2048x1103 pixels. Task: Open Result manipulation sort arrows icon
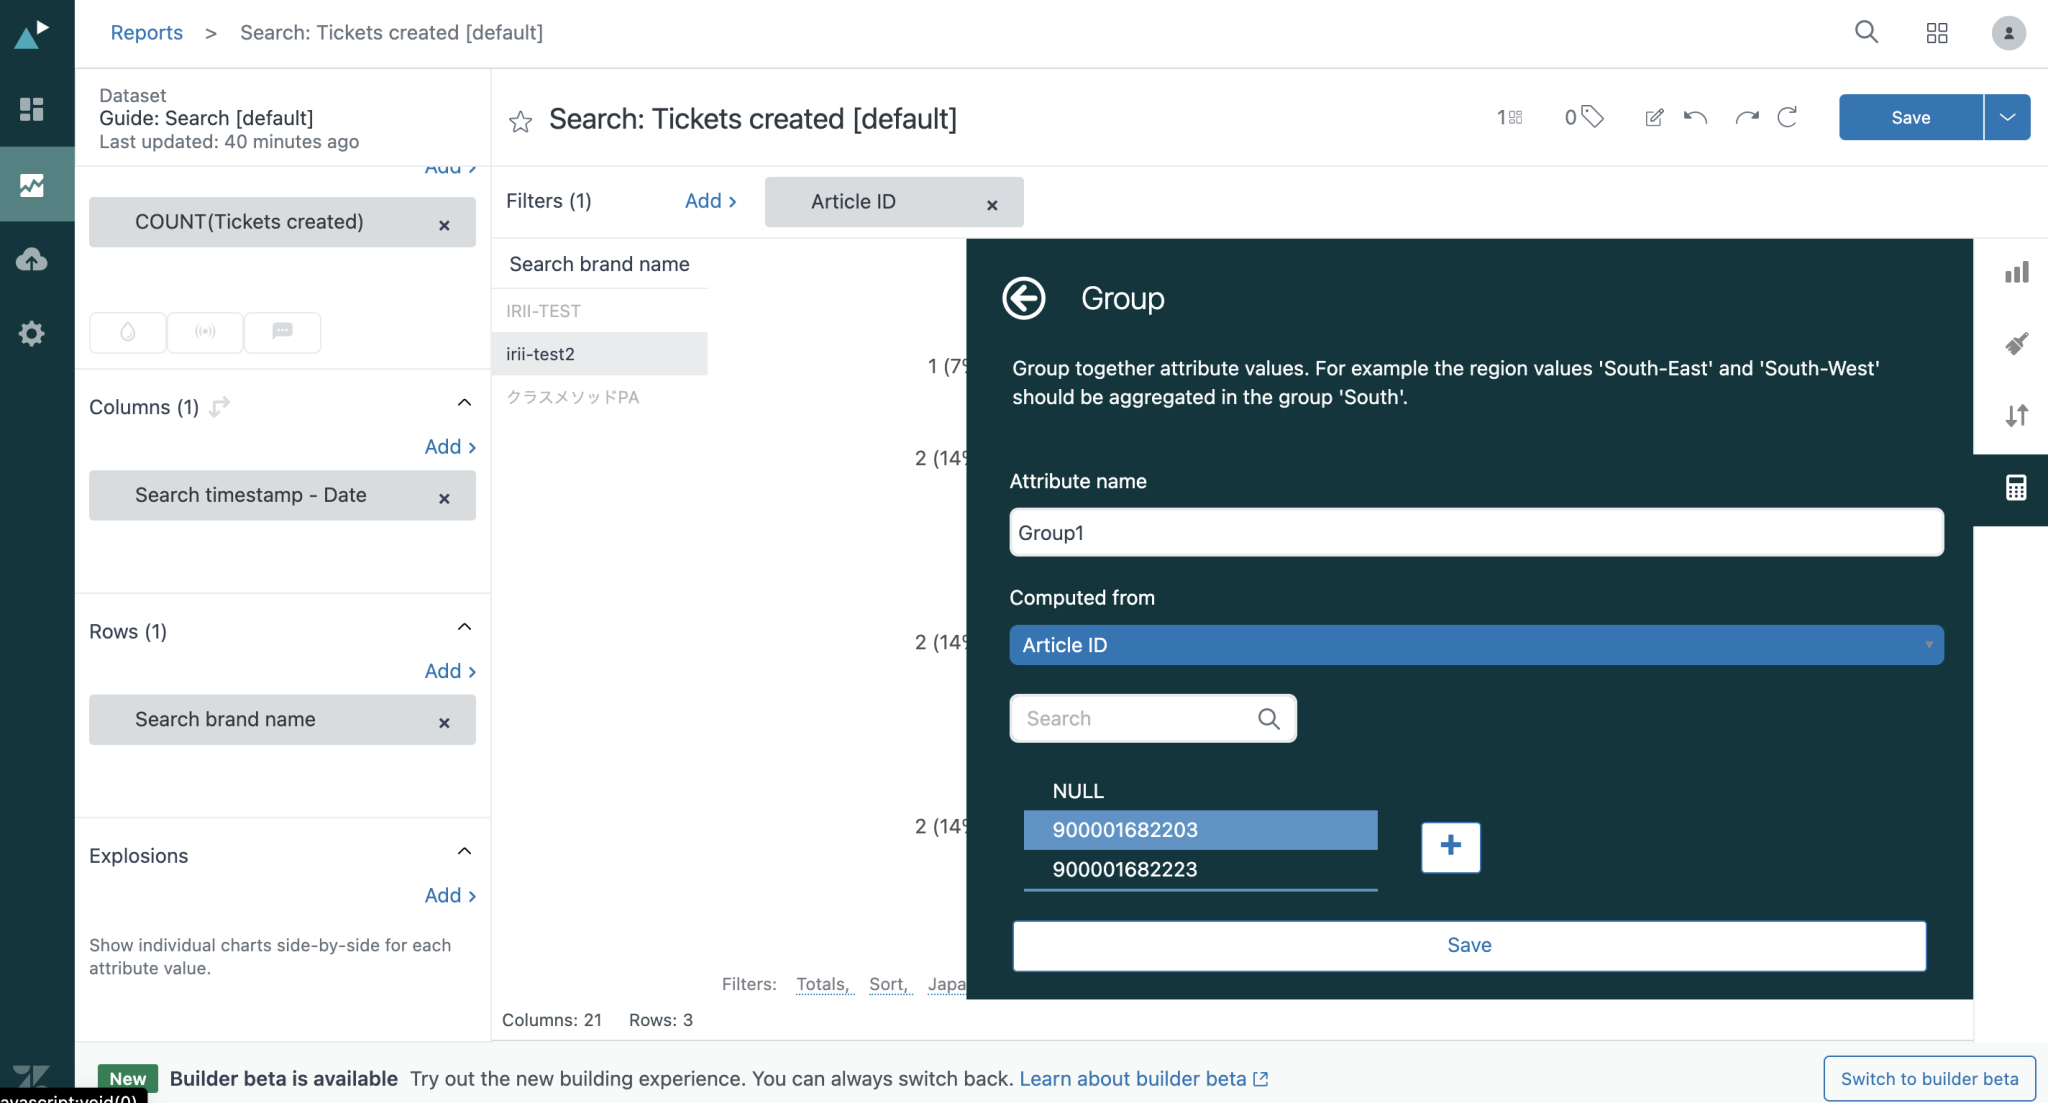pyautogui.click(x=2016, y=415)
